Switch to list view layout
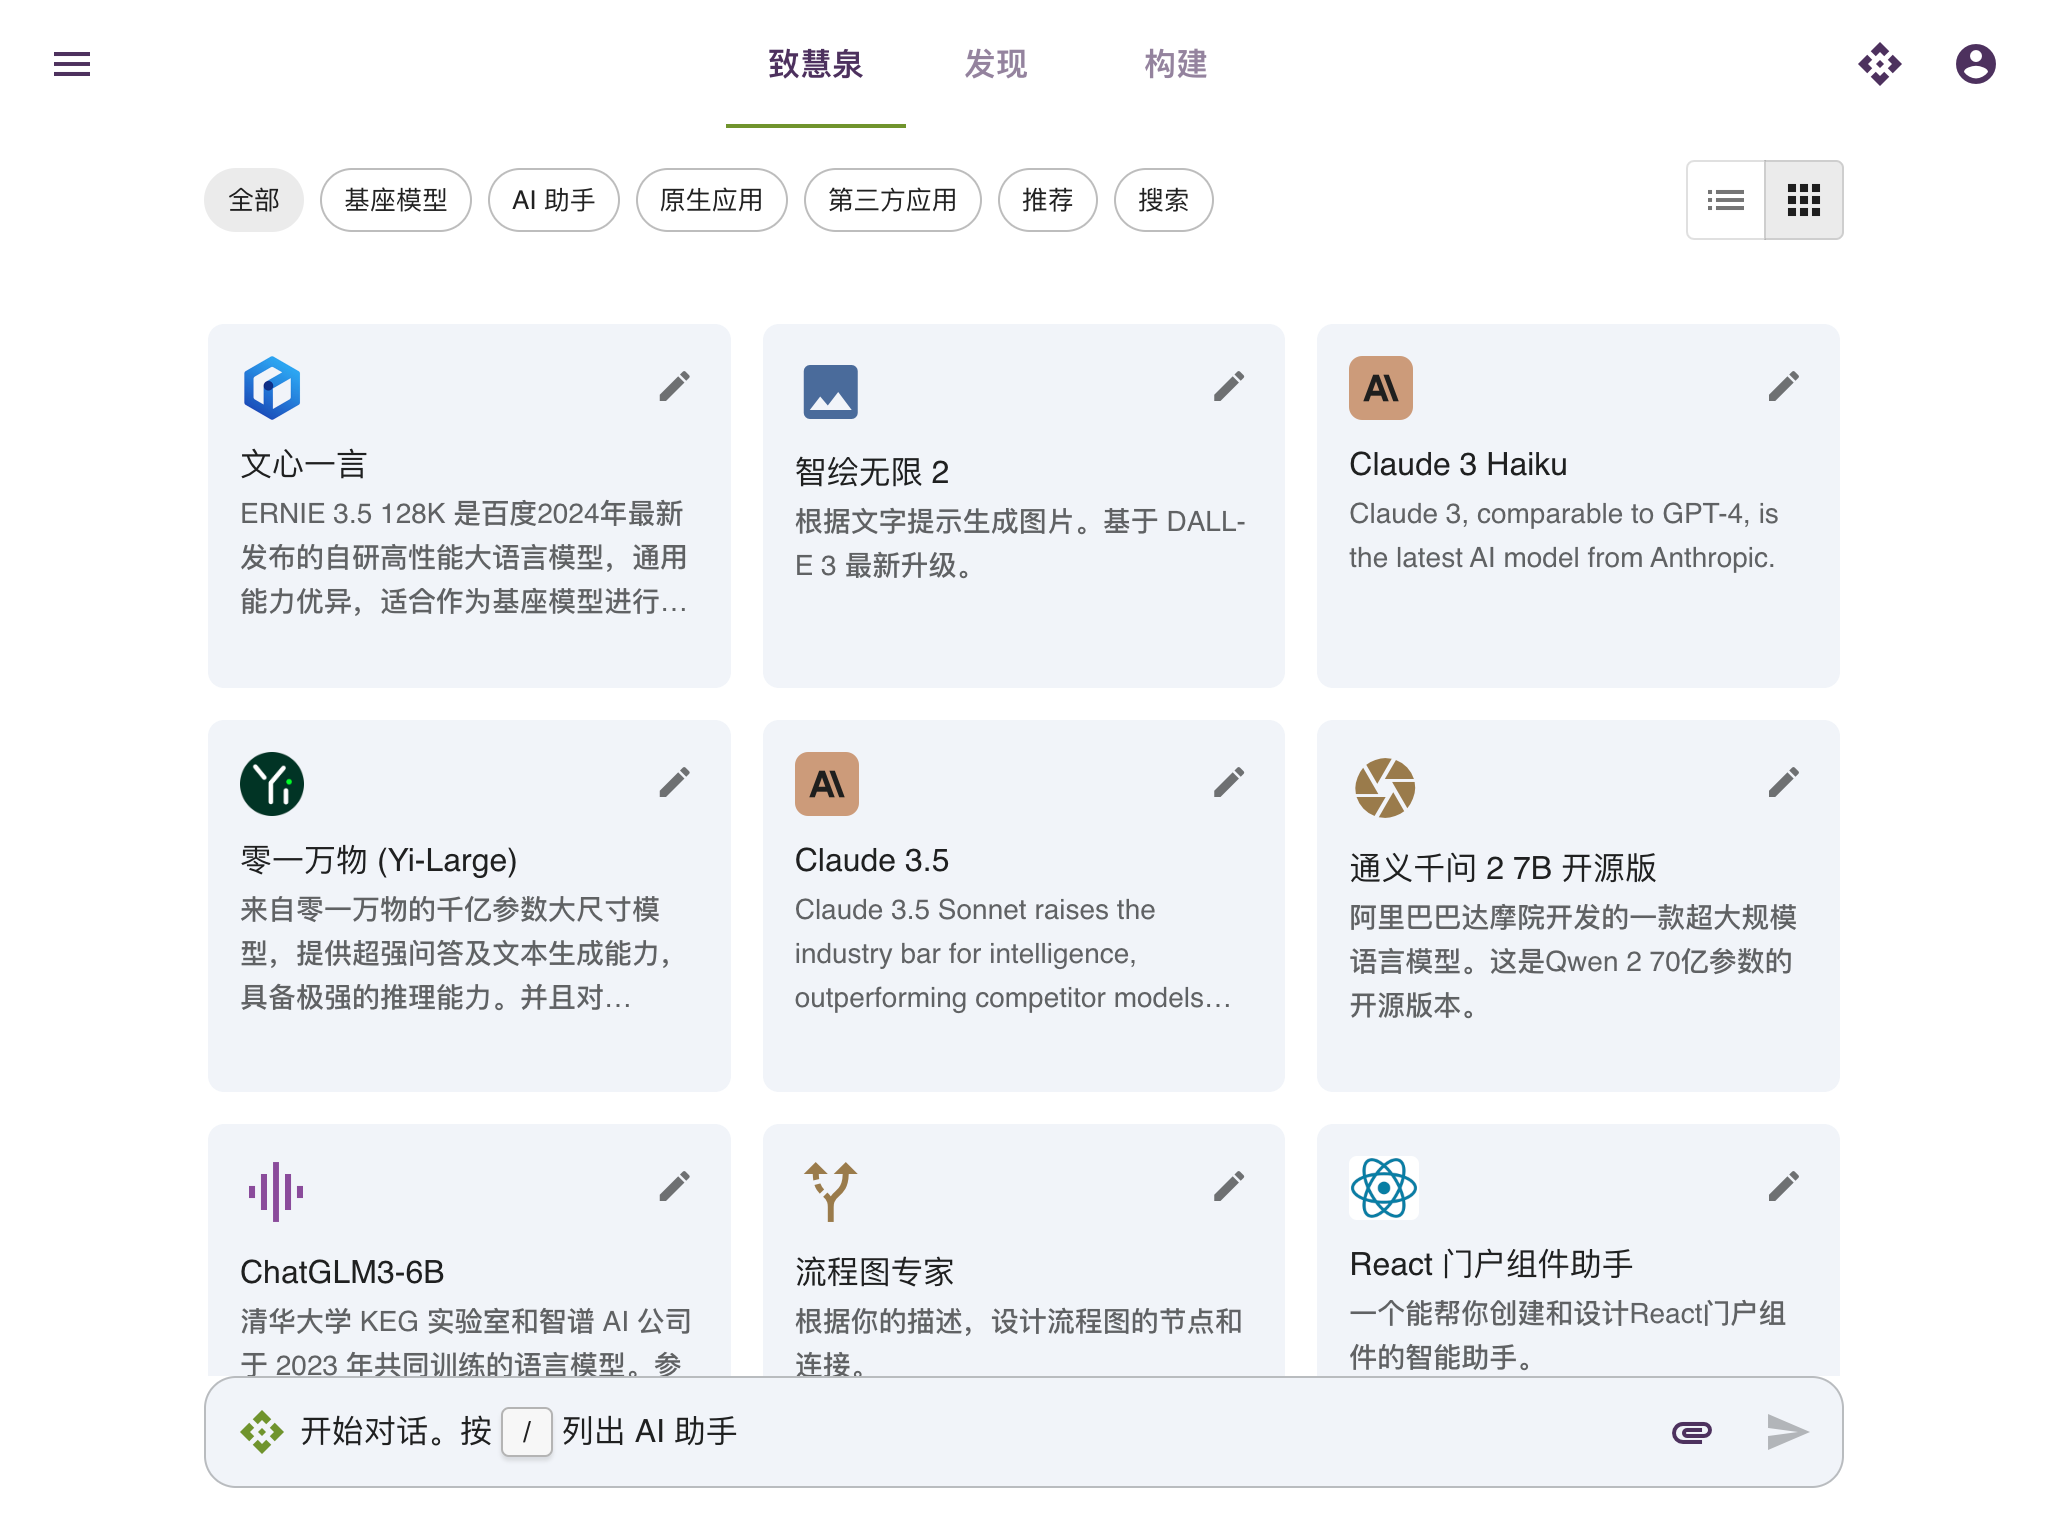 tap(1726, 200)
